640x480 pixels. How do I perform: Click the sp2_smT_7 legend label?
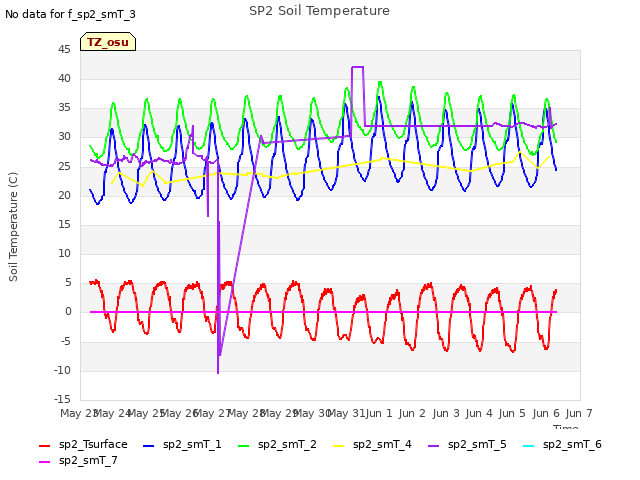(88, 460)
